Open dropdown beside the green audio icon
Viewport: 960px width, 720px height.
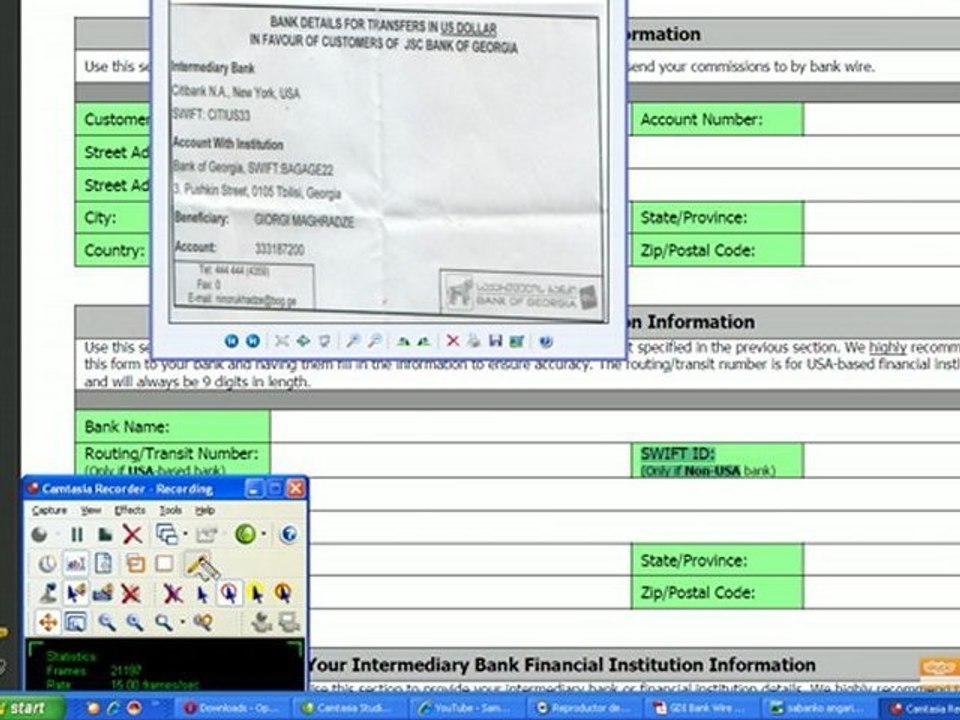(x=264, y=534)
